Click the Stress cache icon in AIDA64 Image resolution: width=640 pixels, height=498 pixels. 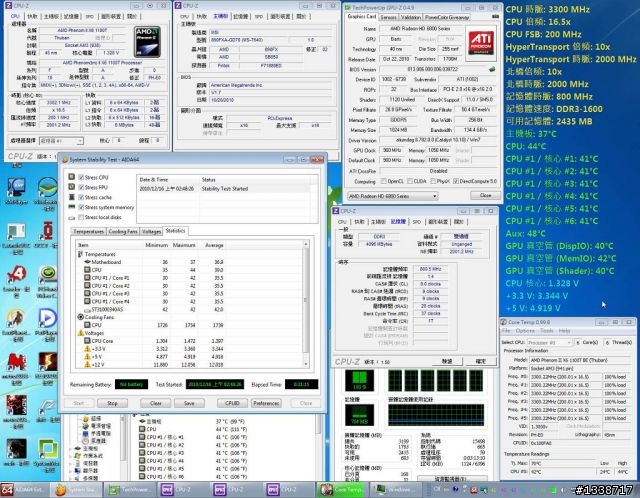(71, 197)
